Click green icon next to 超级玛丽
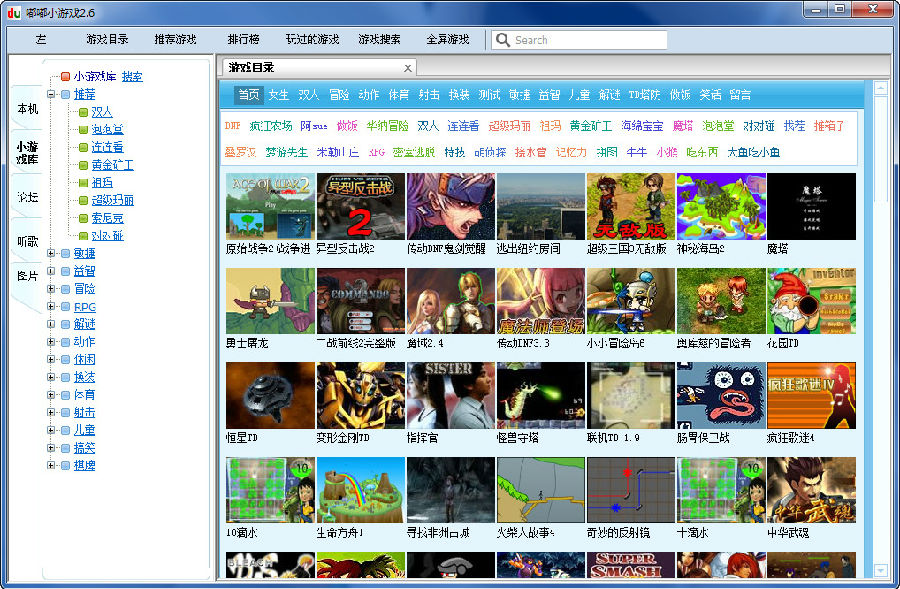Viewport: 900px width, 589px height. 83,200
